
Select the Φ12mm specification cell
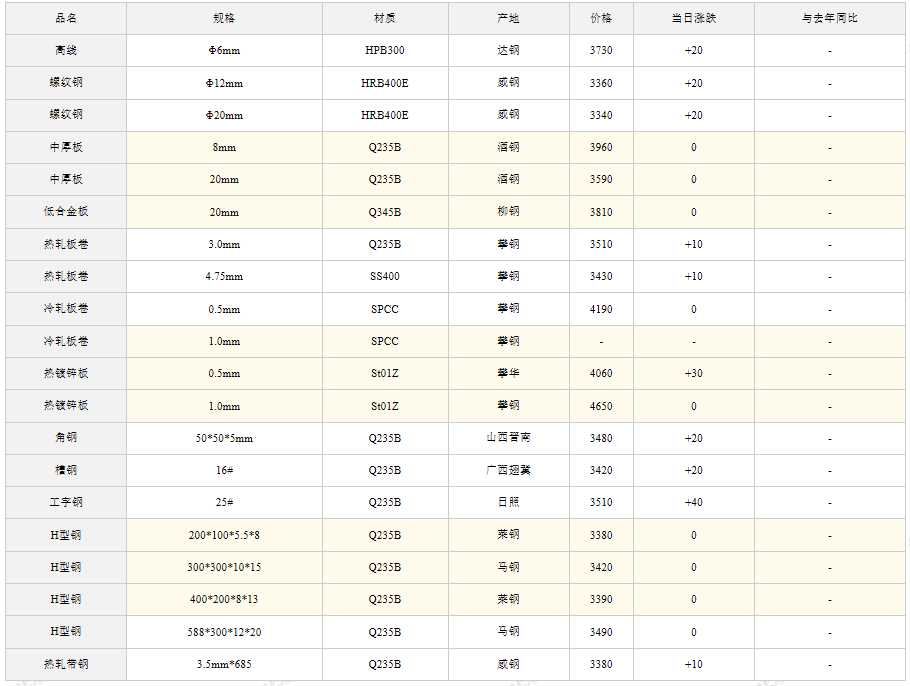224,83
